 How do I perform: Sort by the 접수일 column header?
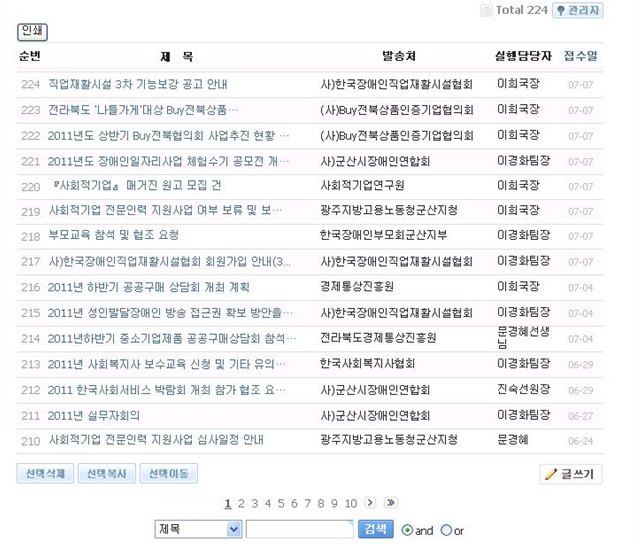[x=580, y=56]
